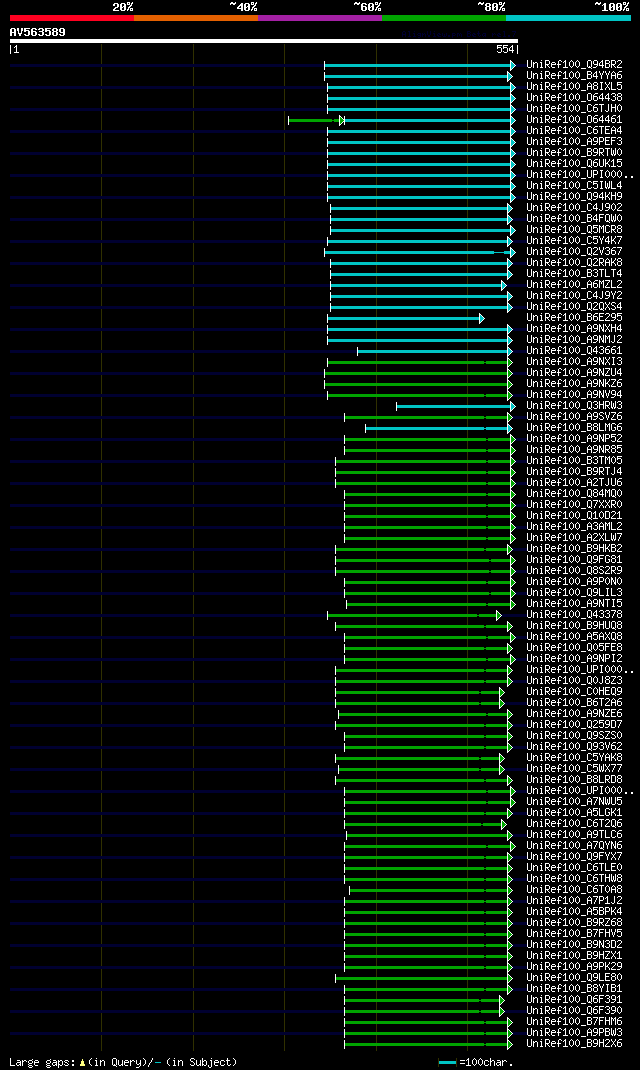Select label UniRef100_B6E295
Viewport: 640px width, 1070px height.
click(x=574, y=317)
